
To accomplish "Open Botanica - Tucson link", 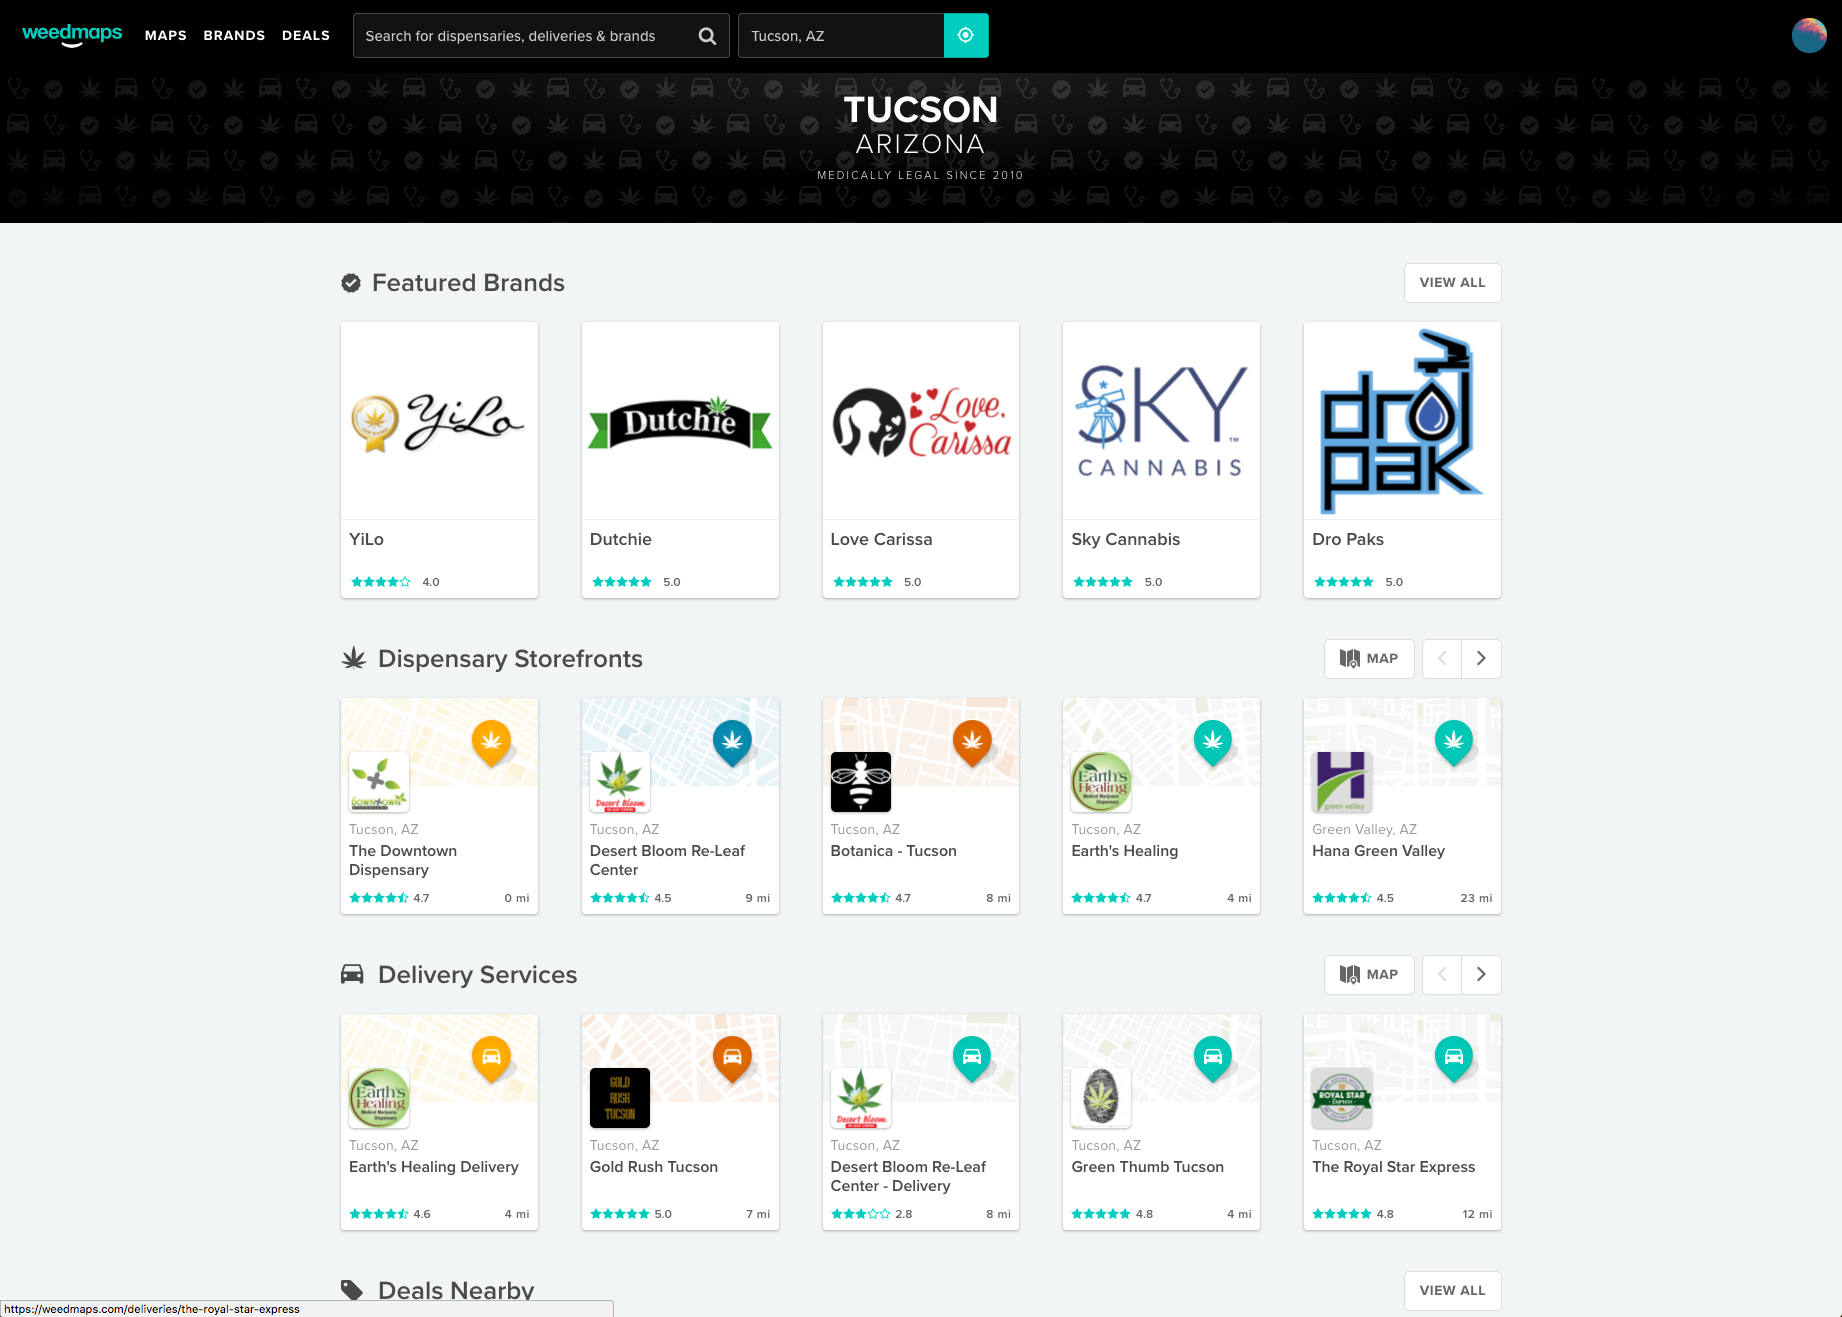I will tap(893, 851).
